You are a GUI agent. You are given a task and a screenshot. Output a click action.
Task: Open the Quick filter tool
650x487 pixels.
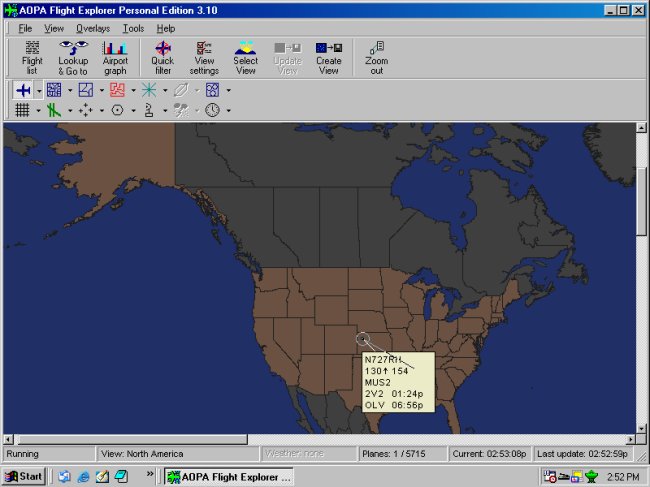163,58
